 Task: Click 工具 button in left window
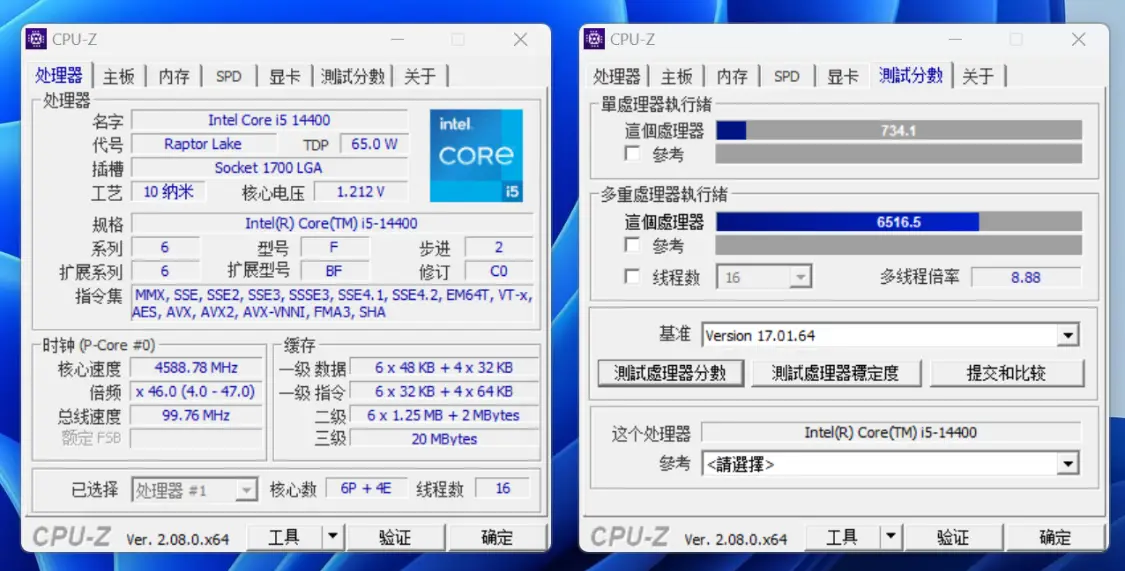[x=284, y=537]
